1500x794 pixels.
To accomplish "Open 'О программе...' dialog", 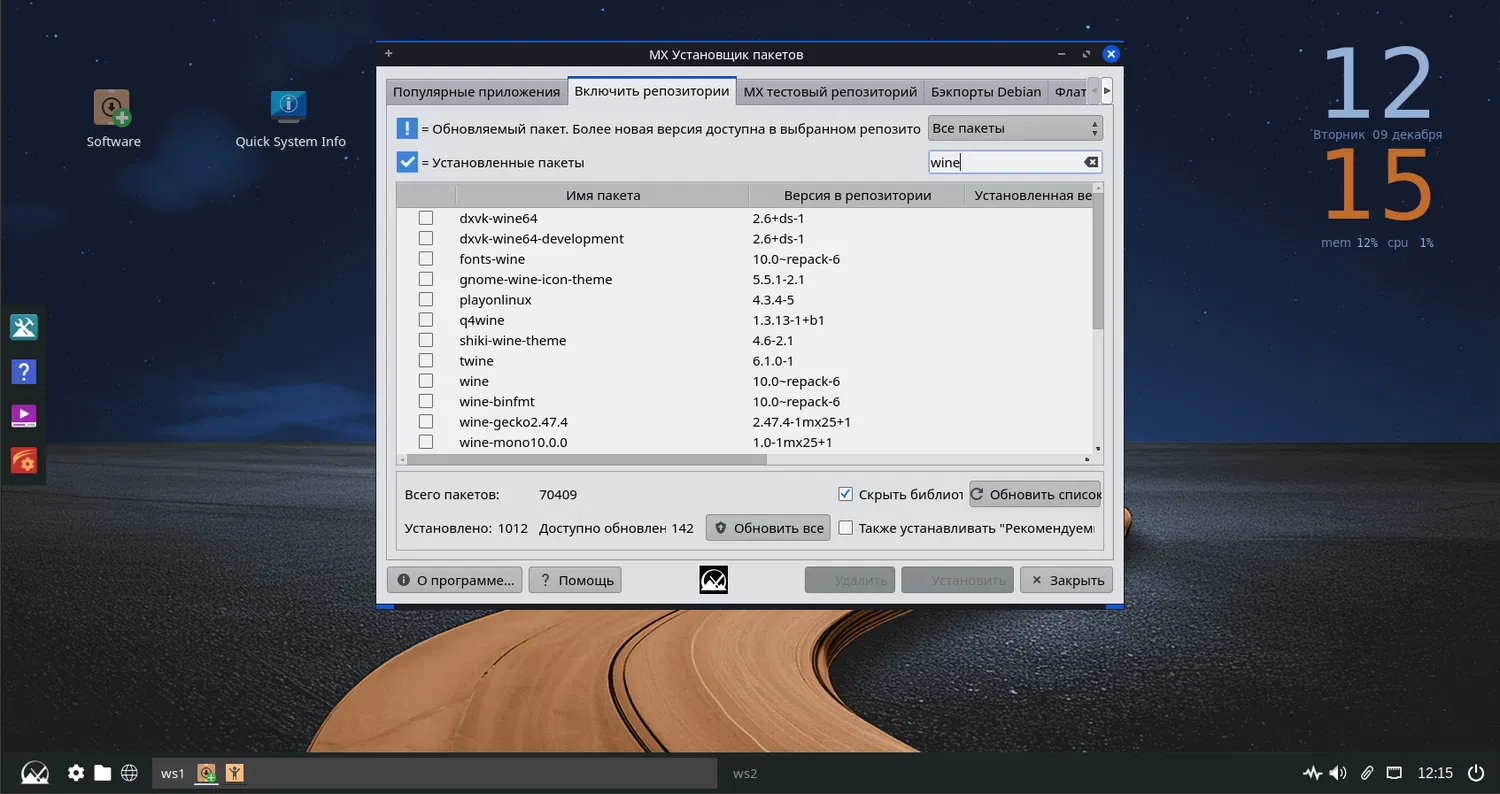I will tap(455, 580).
